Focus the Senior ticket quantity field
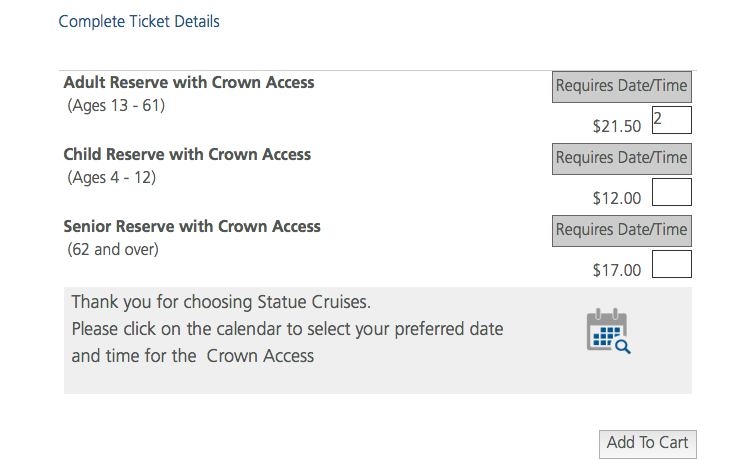 click(x=671, y=264)
